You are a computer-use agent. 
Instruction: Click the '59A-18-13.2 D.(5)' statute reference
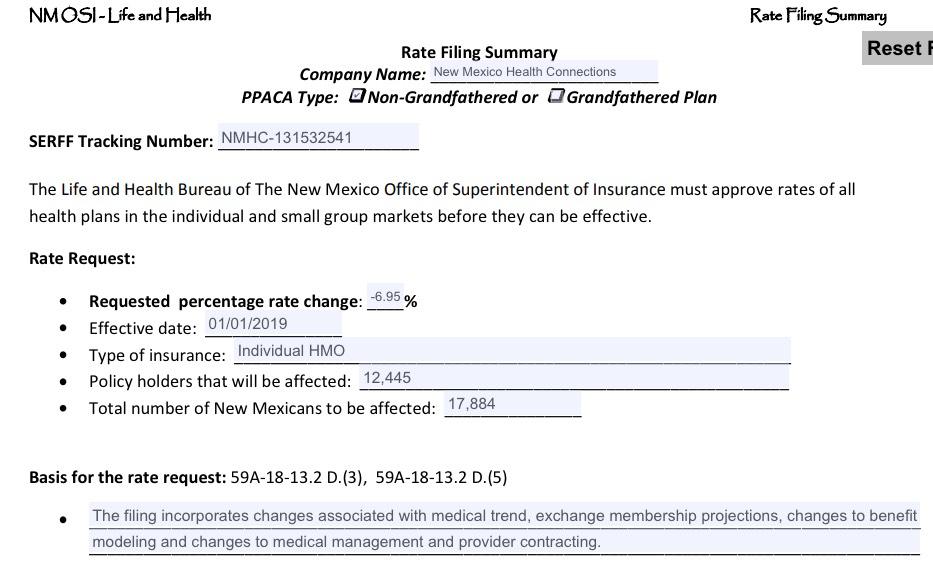(441, 477)
